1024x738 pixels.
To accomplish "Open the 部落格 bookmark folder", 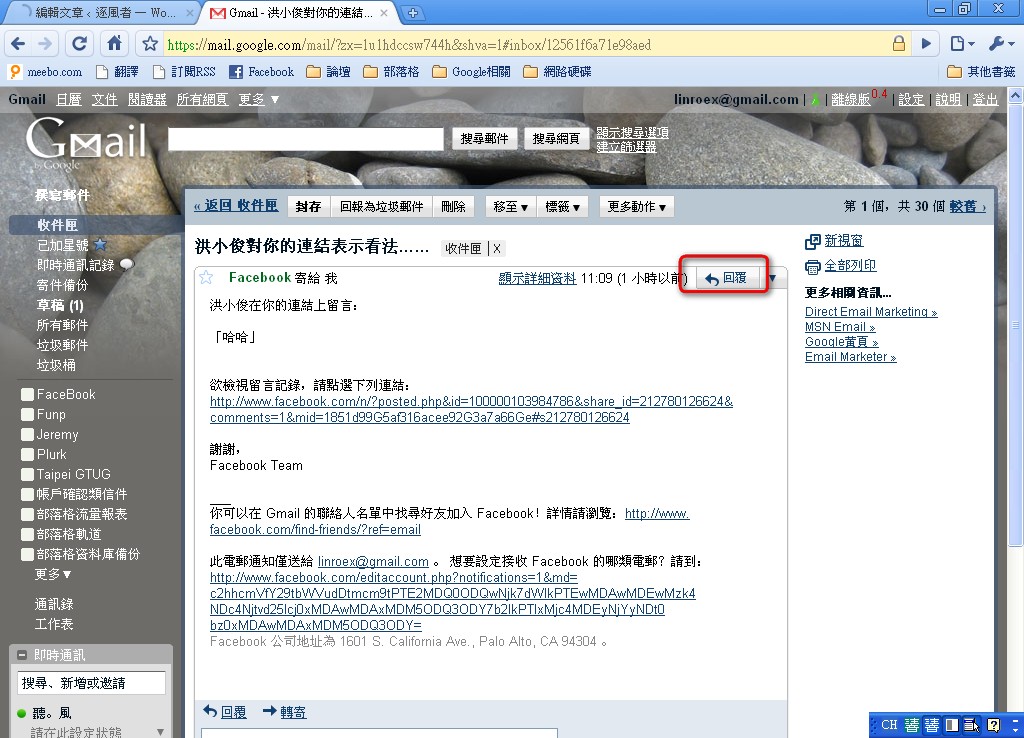I will pos(391,72).
